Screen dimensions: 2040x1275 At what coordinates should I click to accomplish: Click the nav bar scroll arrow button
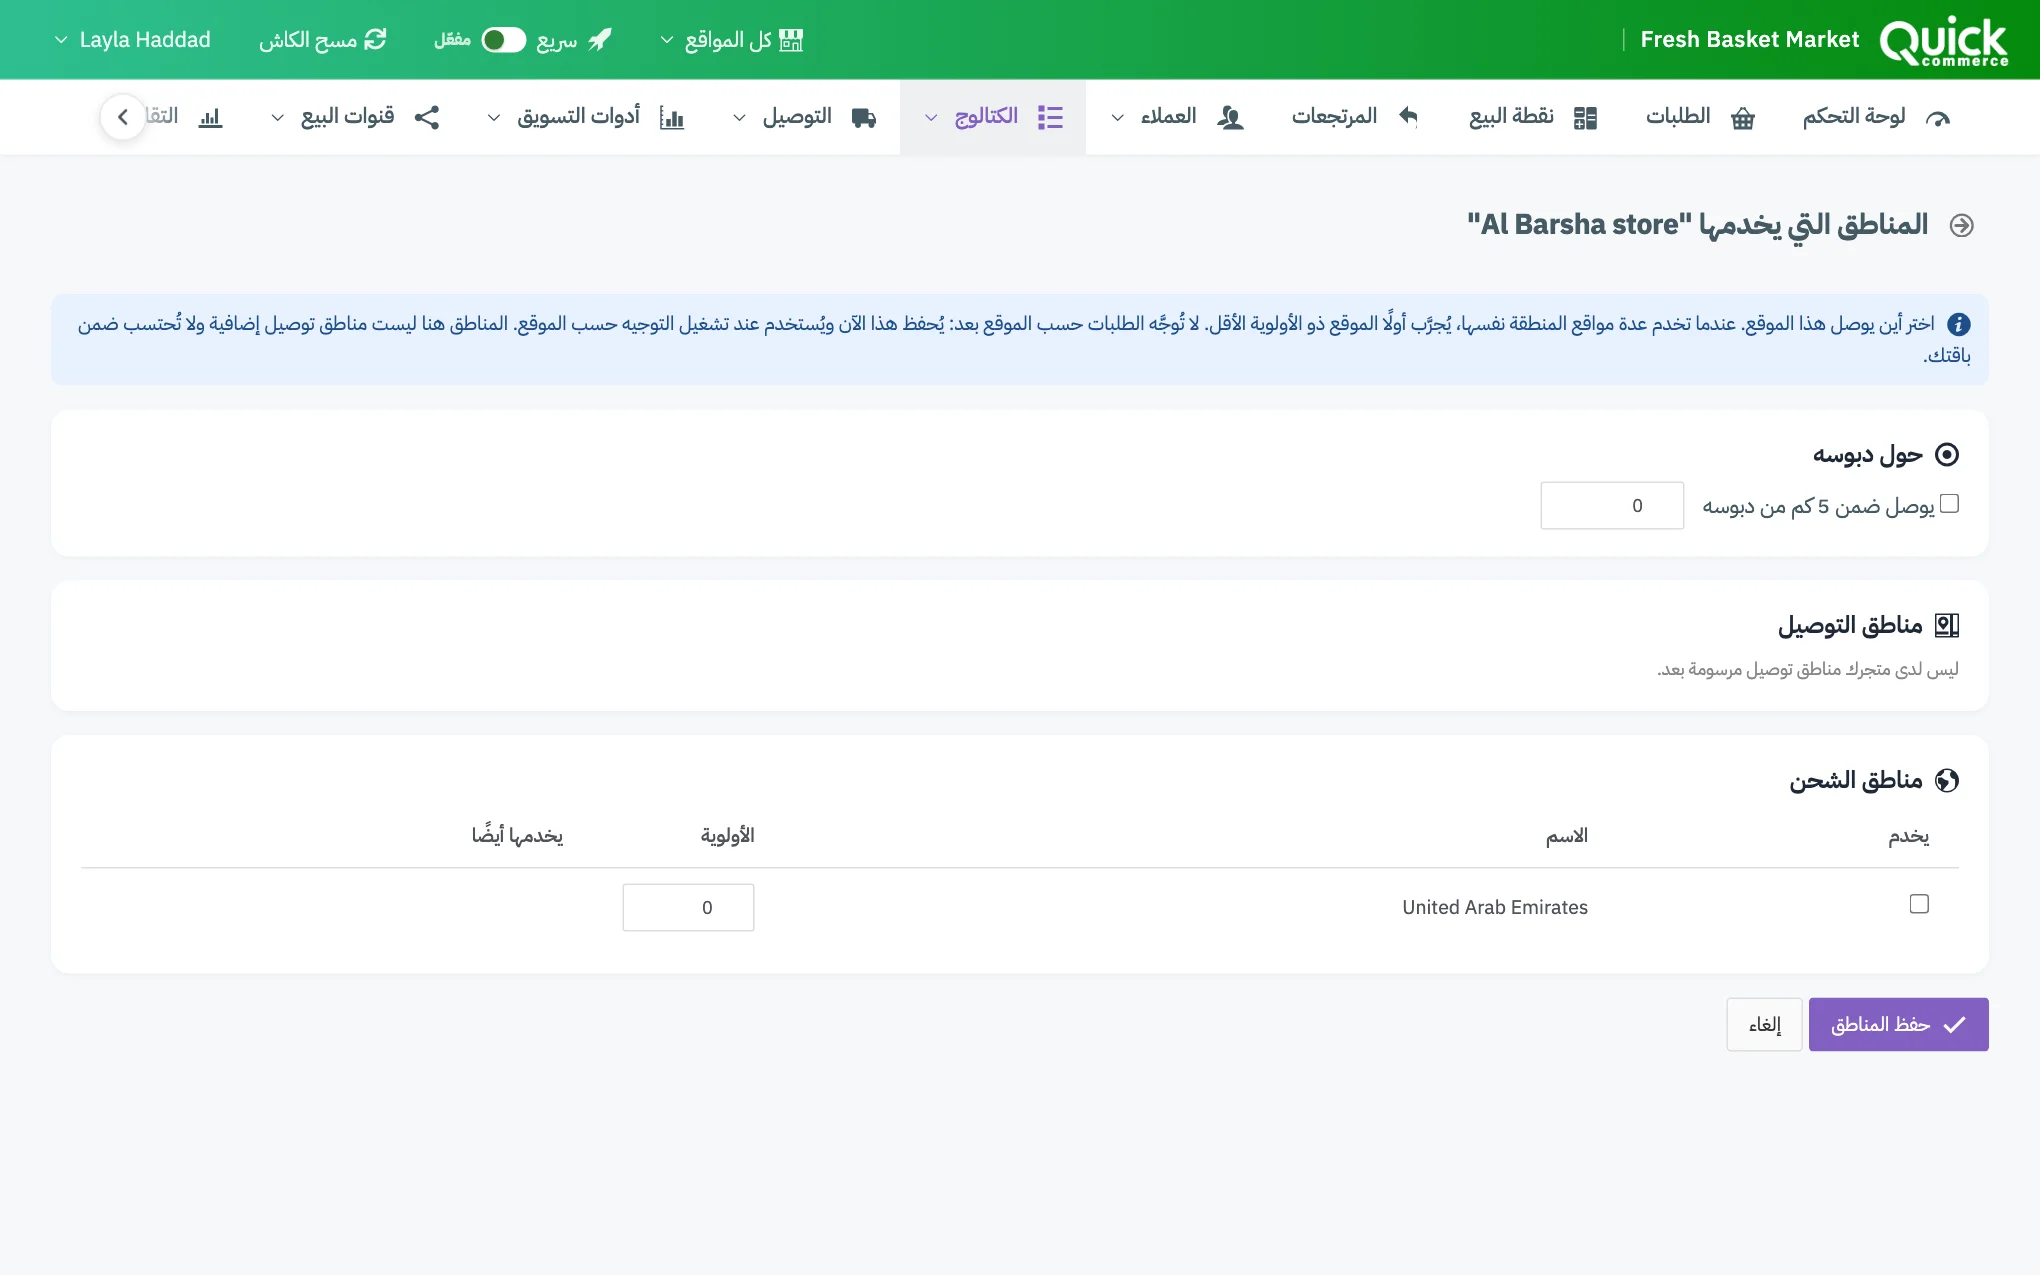[x=123, y=117]
